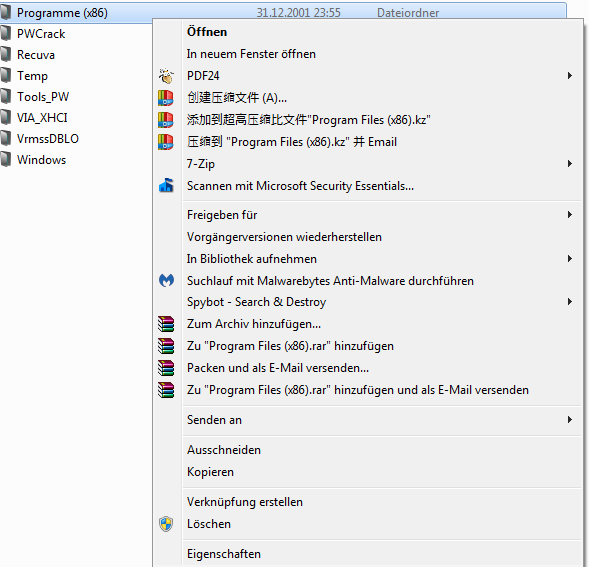
Task: Expand the 7-Zip submenu arrow
Action: [x=570, y=163]
